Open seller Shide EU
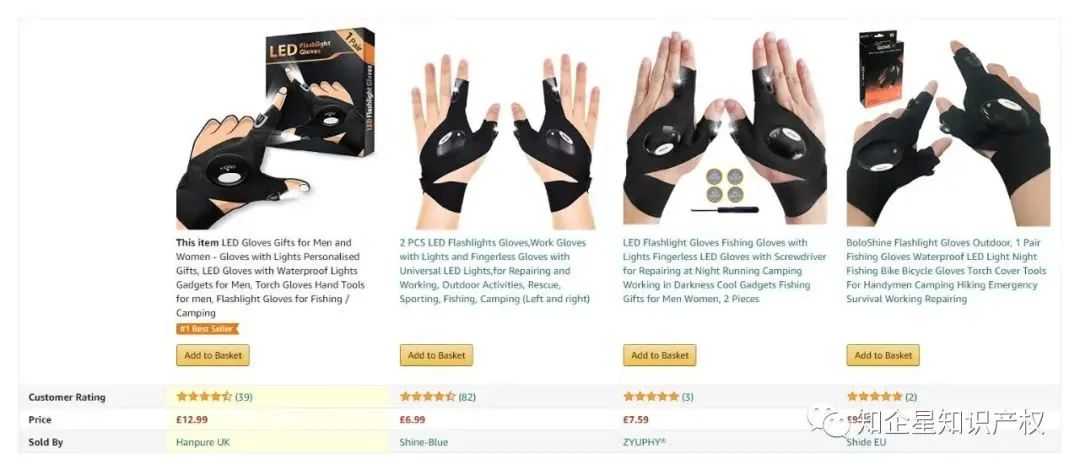 (x=866, y=442)
